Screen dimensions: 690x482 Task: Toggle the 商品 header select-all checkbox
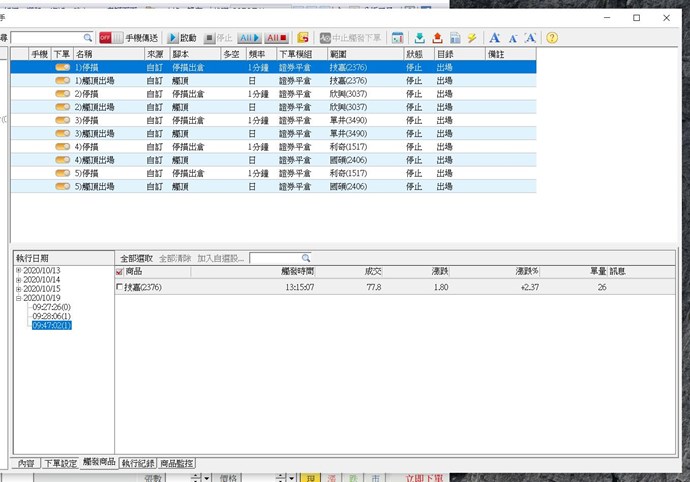tap(121, 271)
